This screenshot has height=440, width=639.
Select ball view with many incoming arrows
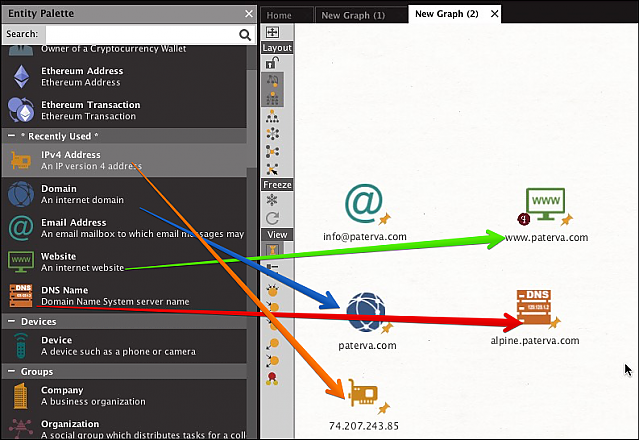tap(272, 290)
